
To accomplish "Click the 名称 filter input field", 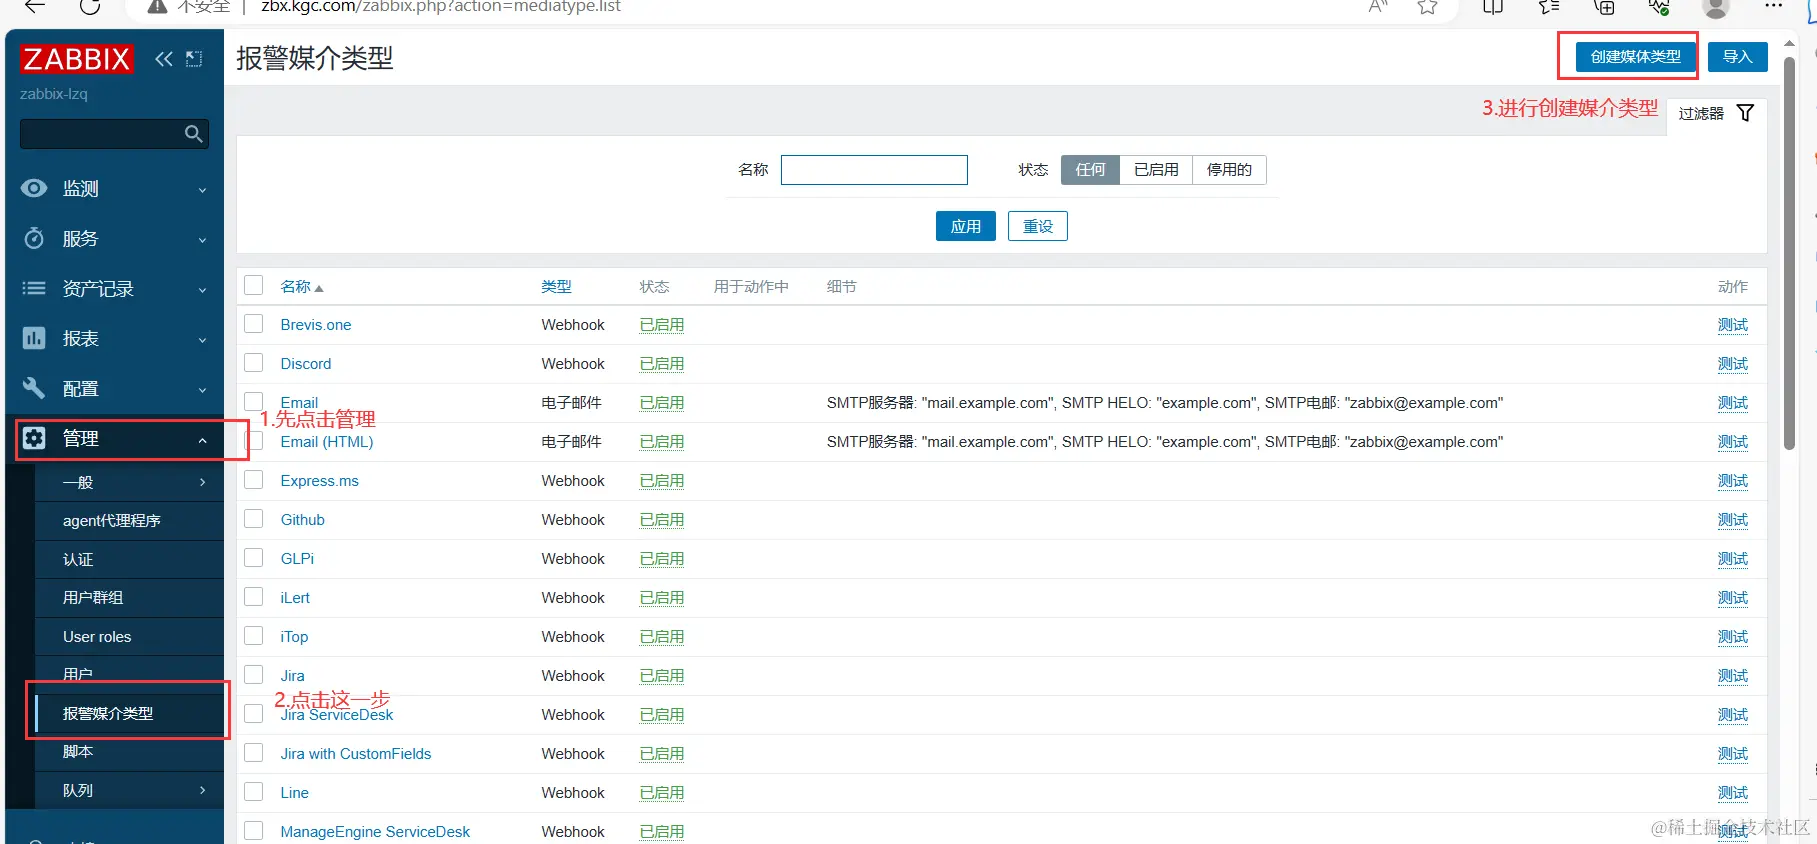I will click(874, 170).
